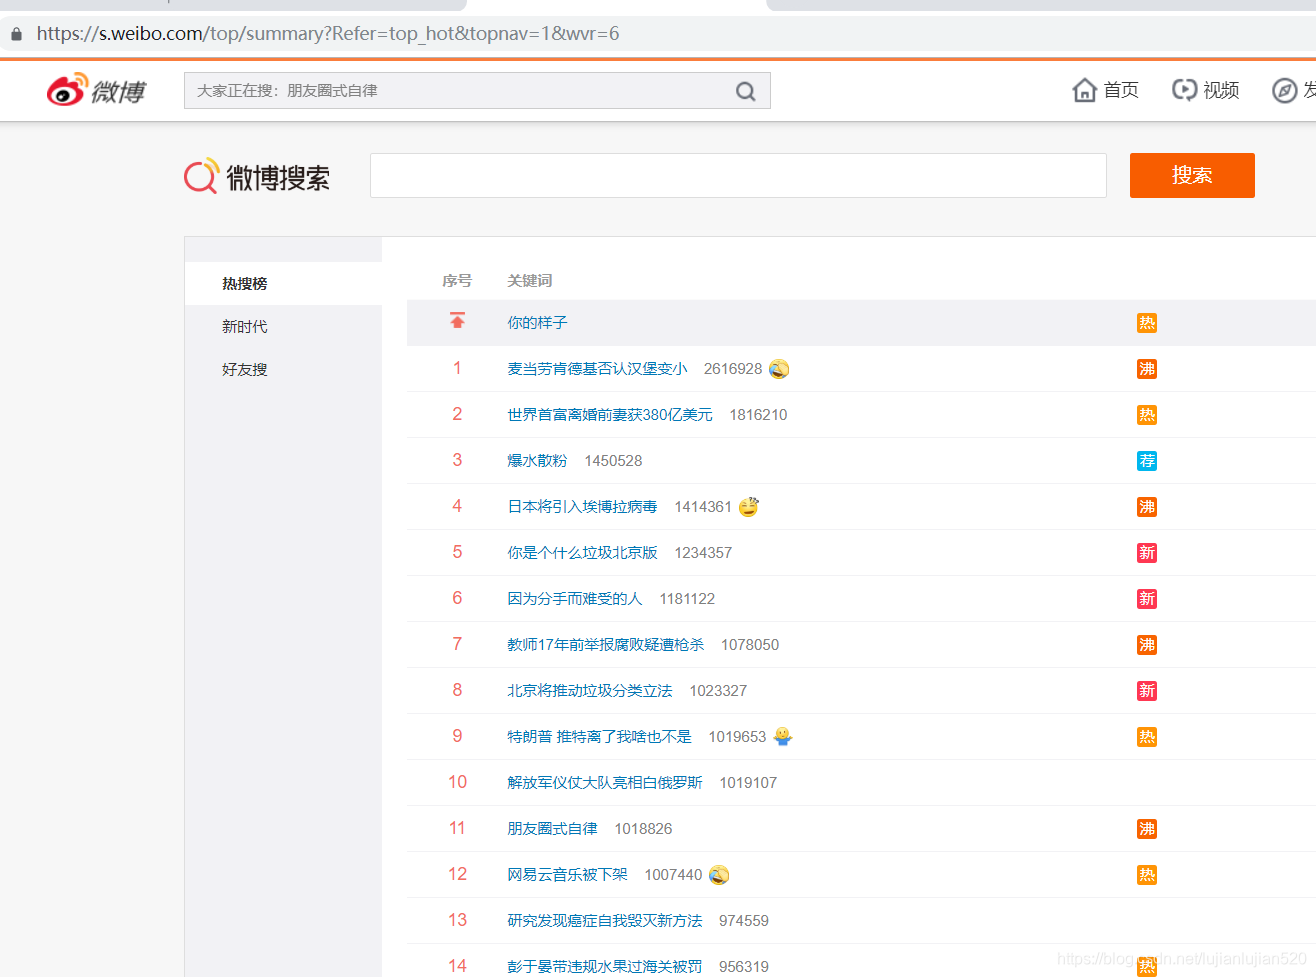Click the magnifier in the top search bar
The width and height of the screenshot is (1316, 977).
[745, 90]
